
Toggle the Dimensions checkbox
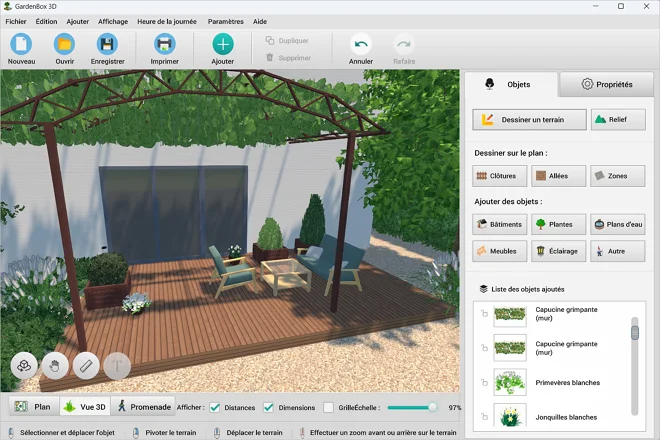(x=269, y=408)
